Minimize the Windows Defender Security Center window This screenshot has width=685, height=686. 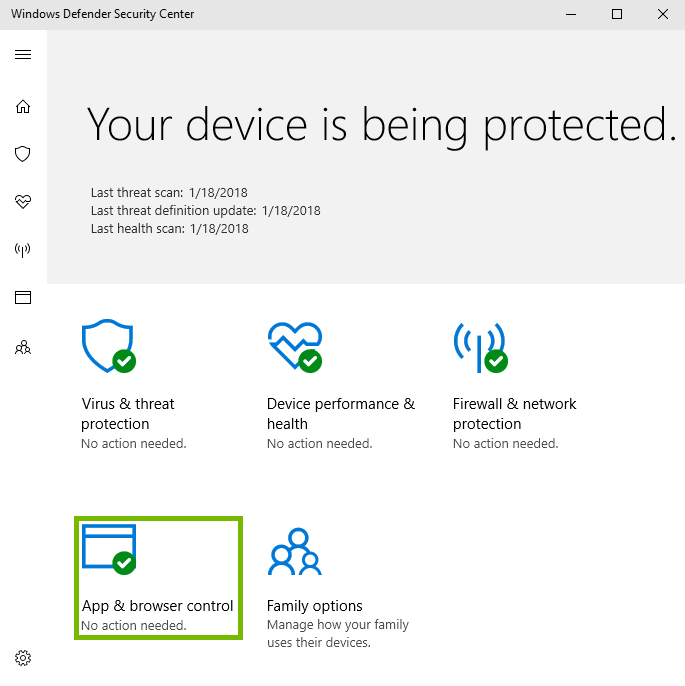point(571,14)
